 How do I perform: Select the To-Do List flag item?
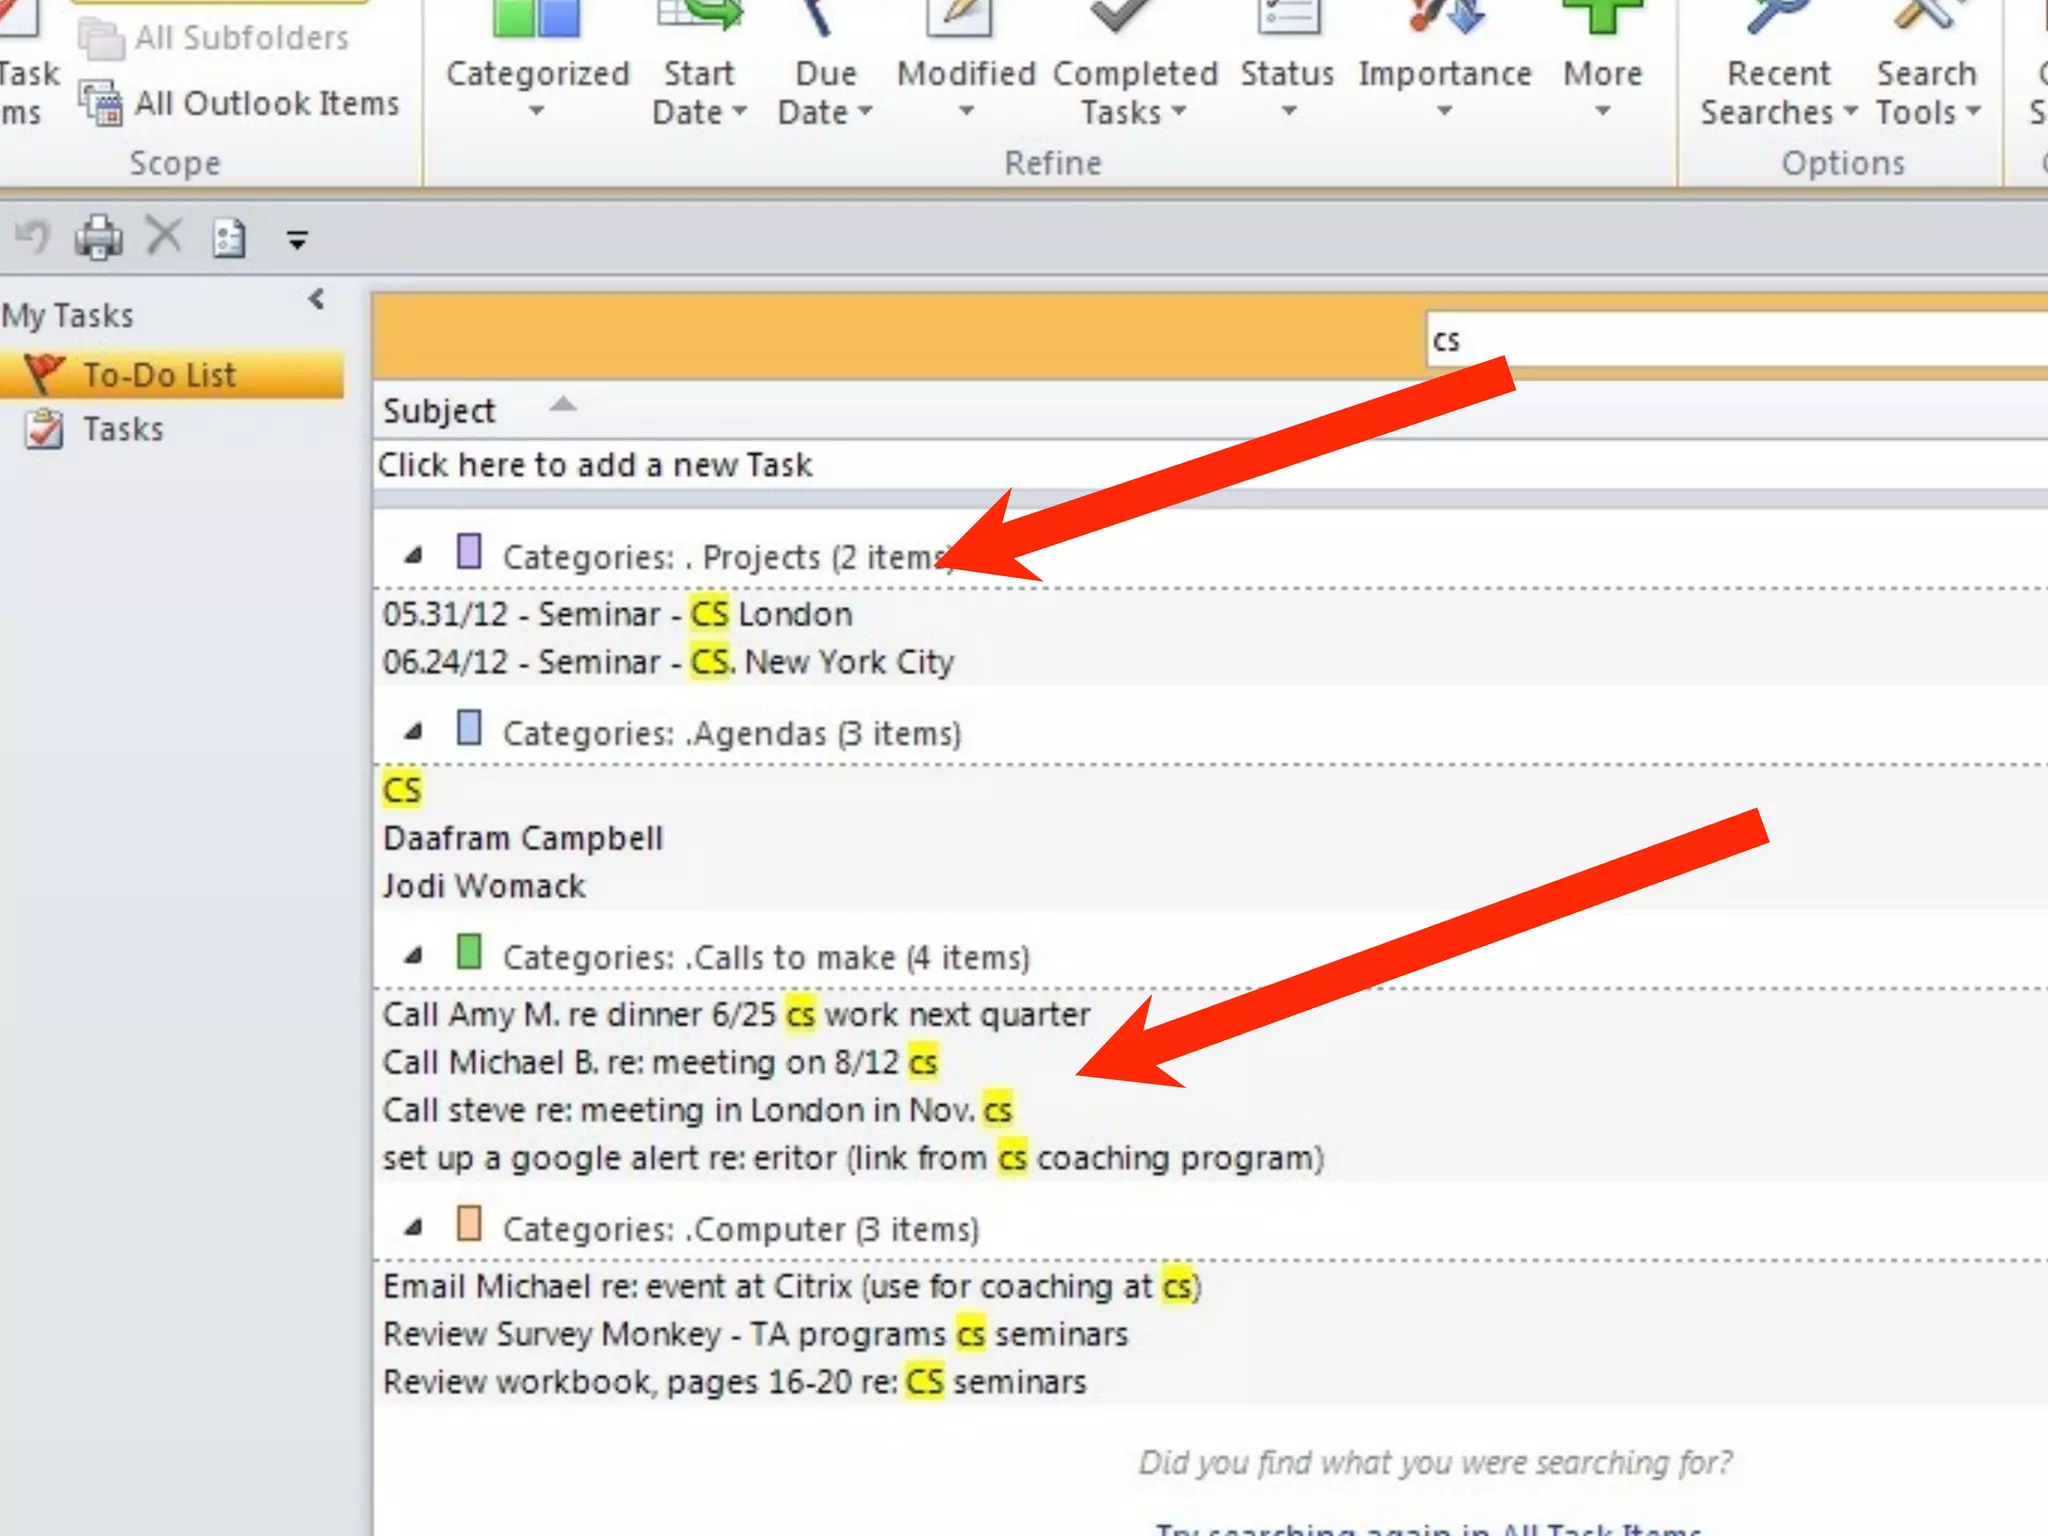160,375
